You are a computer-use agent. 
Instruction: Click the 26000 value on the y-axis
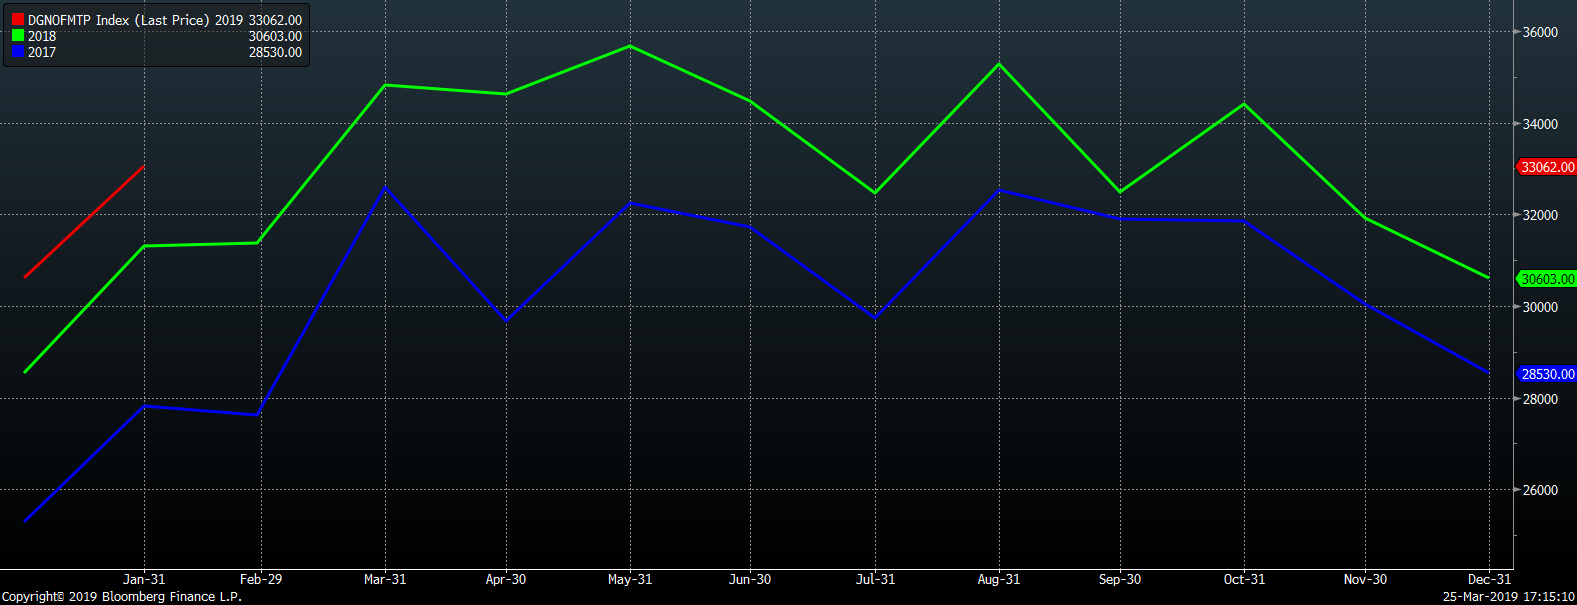(x=1540, y=490)
